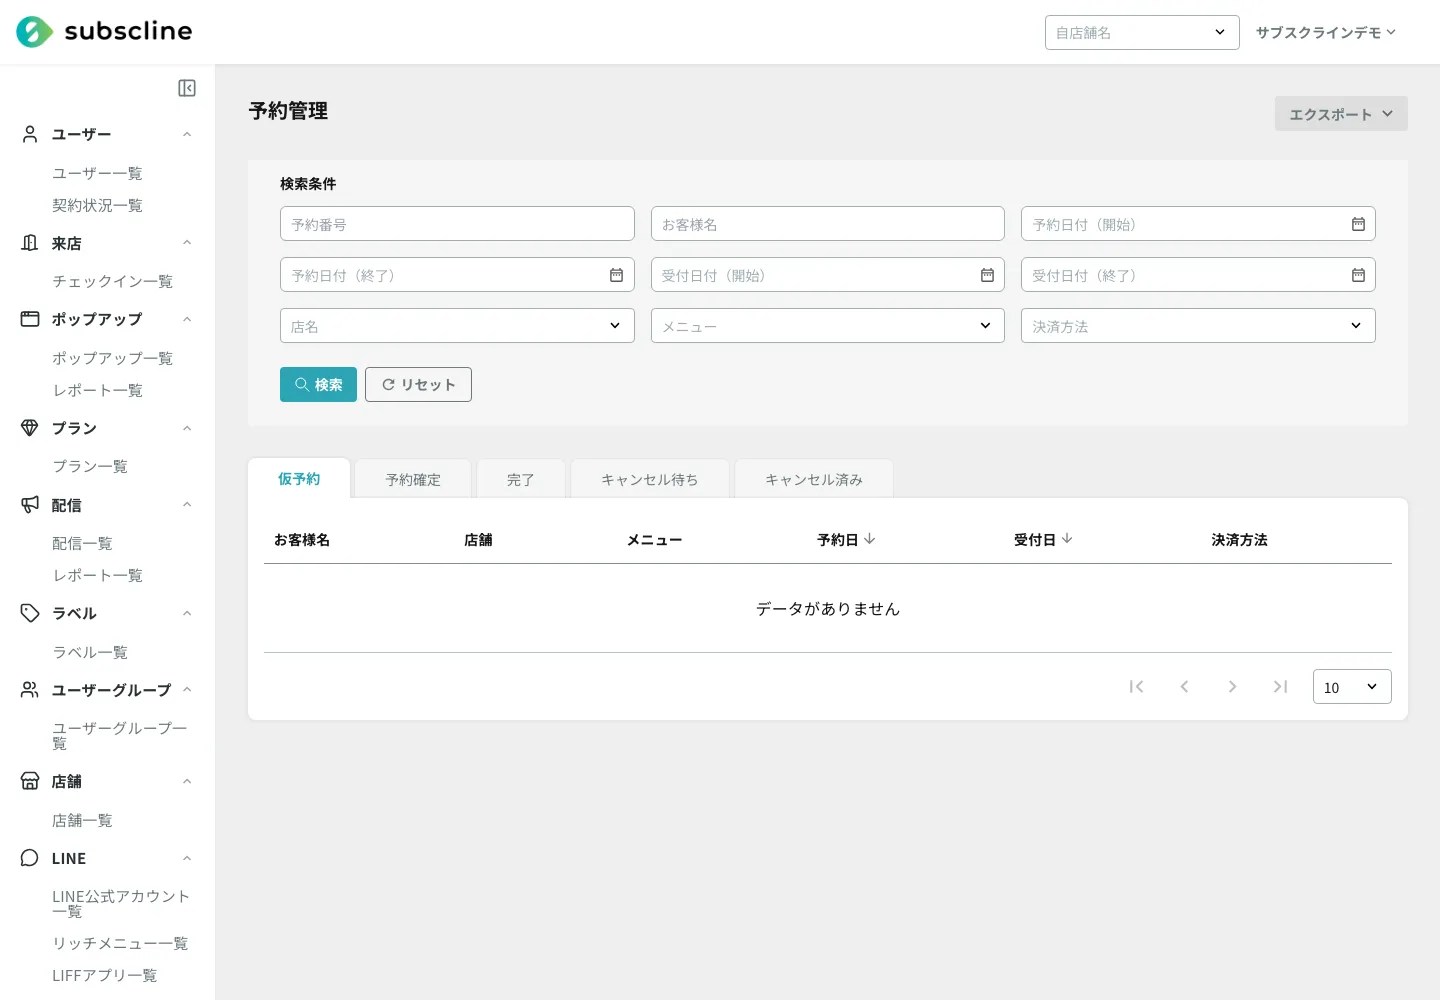Open the メニュー select box
Image resolution: width=1440 pixels, height=1000 pixels.
coord(828,326)
